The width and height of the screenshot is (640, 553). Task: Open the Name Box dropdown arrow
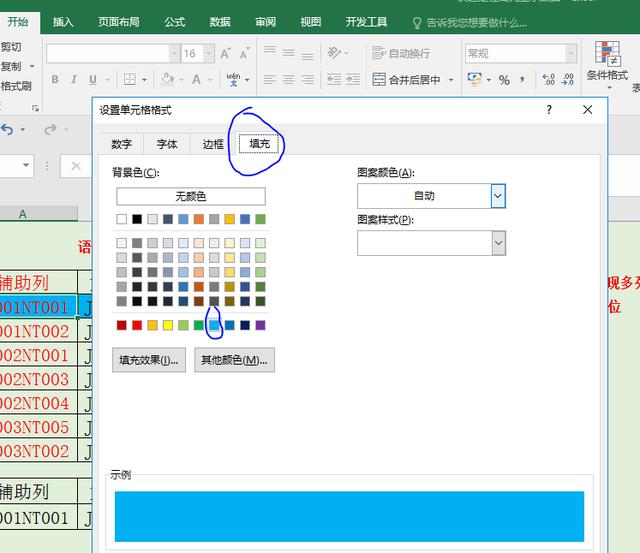pos(26,165)
